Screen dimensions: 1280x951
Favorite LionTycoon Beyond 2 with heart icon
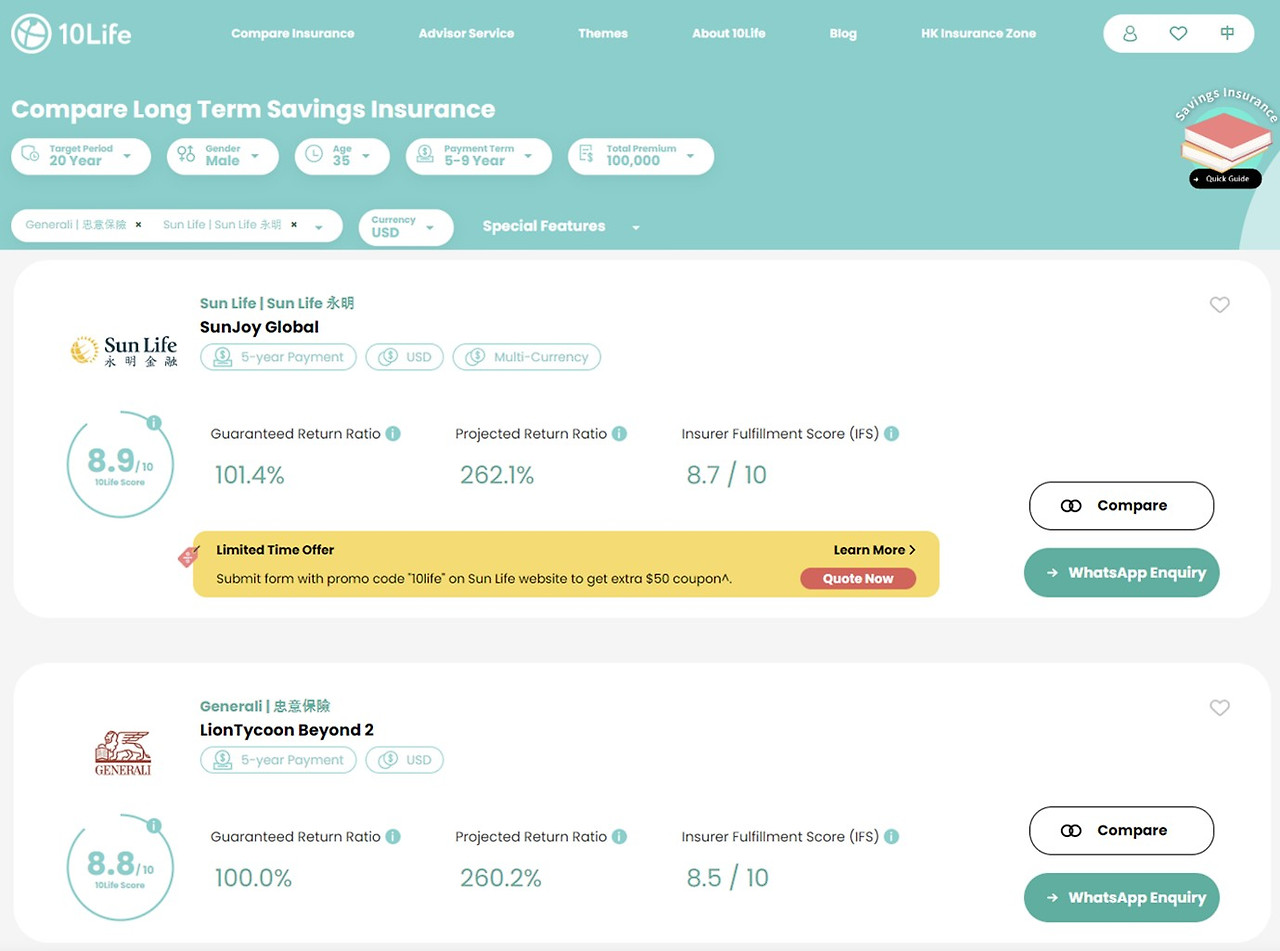coord(1219,708)
